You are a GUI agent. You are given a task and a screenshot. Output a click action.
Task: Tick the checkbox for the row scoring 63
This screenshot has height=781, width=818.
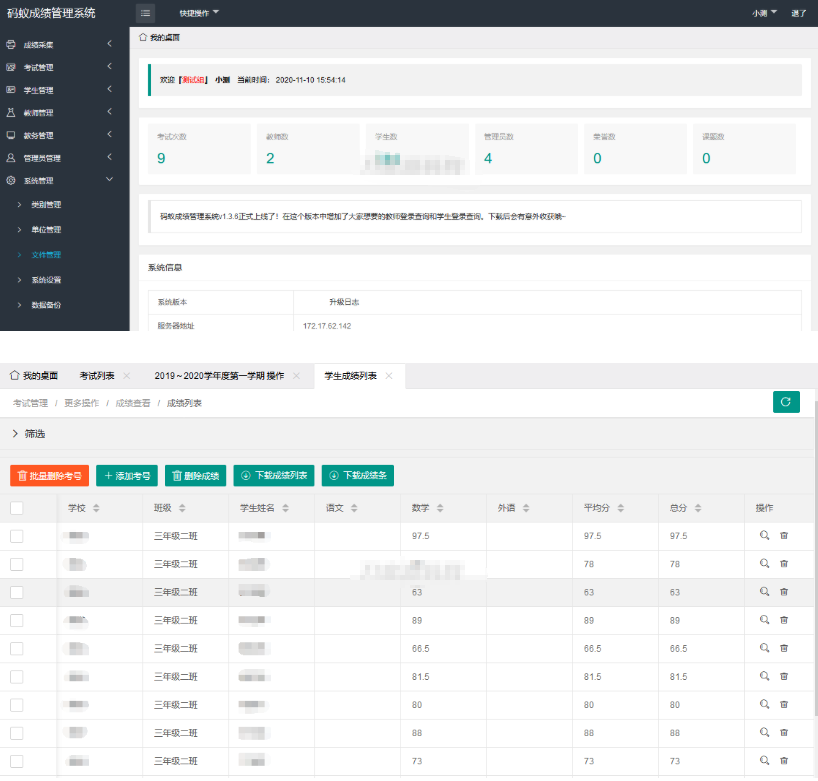17,592
